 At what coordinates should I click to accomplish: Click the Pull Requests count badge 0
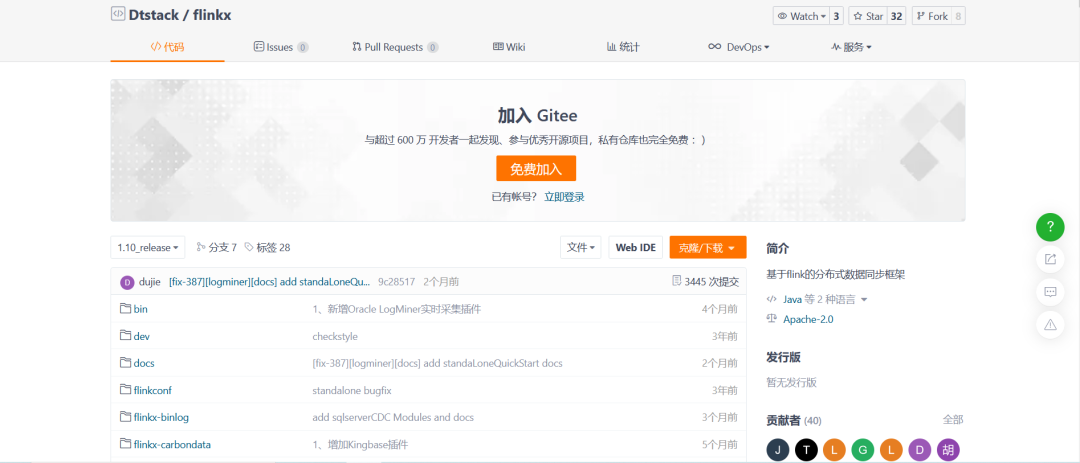pyautogui.click(x=433, y=48)
